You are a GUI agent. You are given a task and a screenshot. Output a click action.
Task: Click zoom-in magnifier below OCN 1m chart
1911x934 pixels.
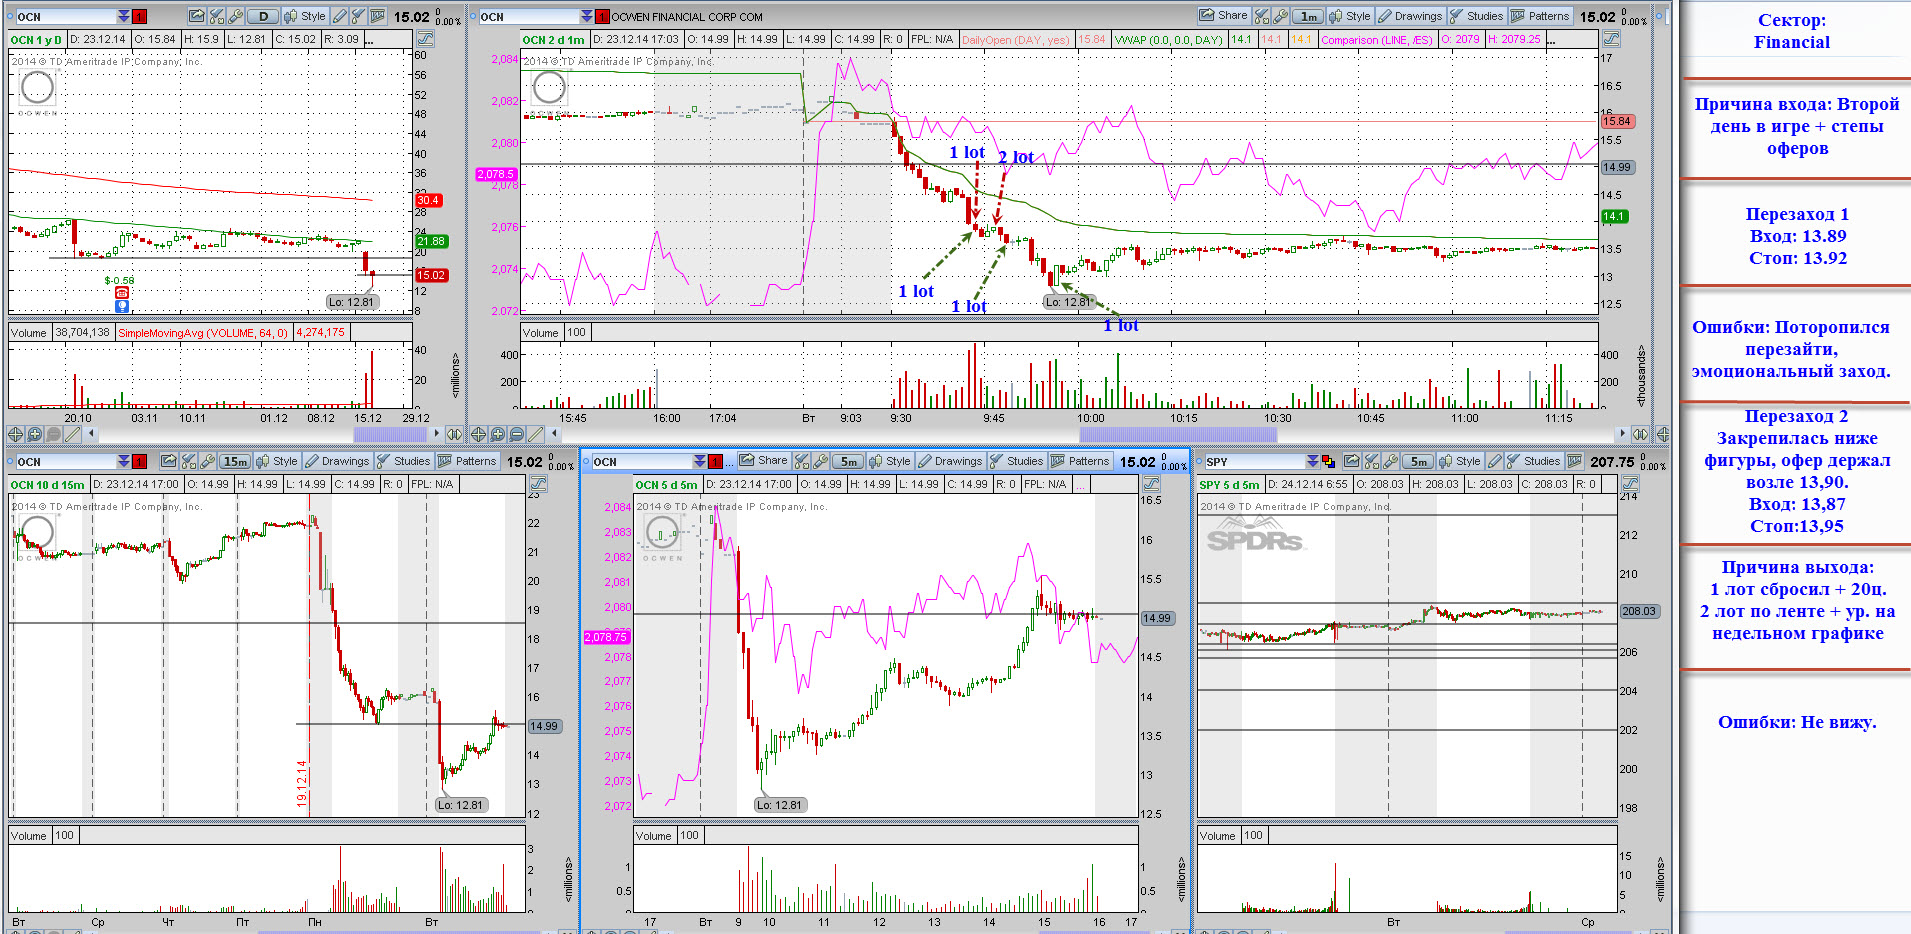pyautogui.click(x=497, y=434)
